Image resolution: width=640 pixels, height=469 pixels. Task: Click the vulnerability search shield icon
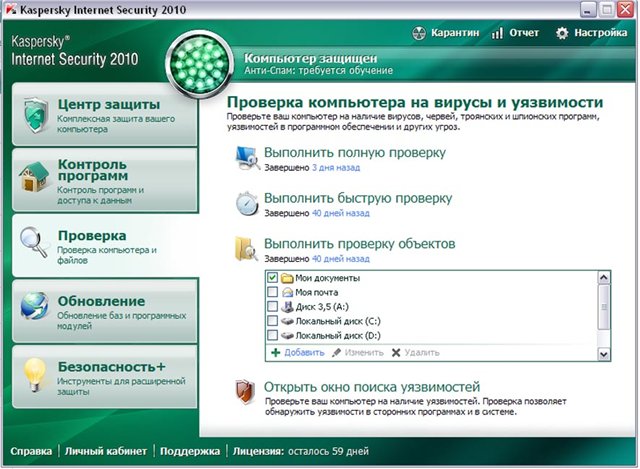(245, 391)
